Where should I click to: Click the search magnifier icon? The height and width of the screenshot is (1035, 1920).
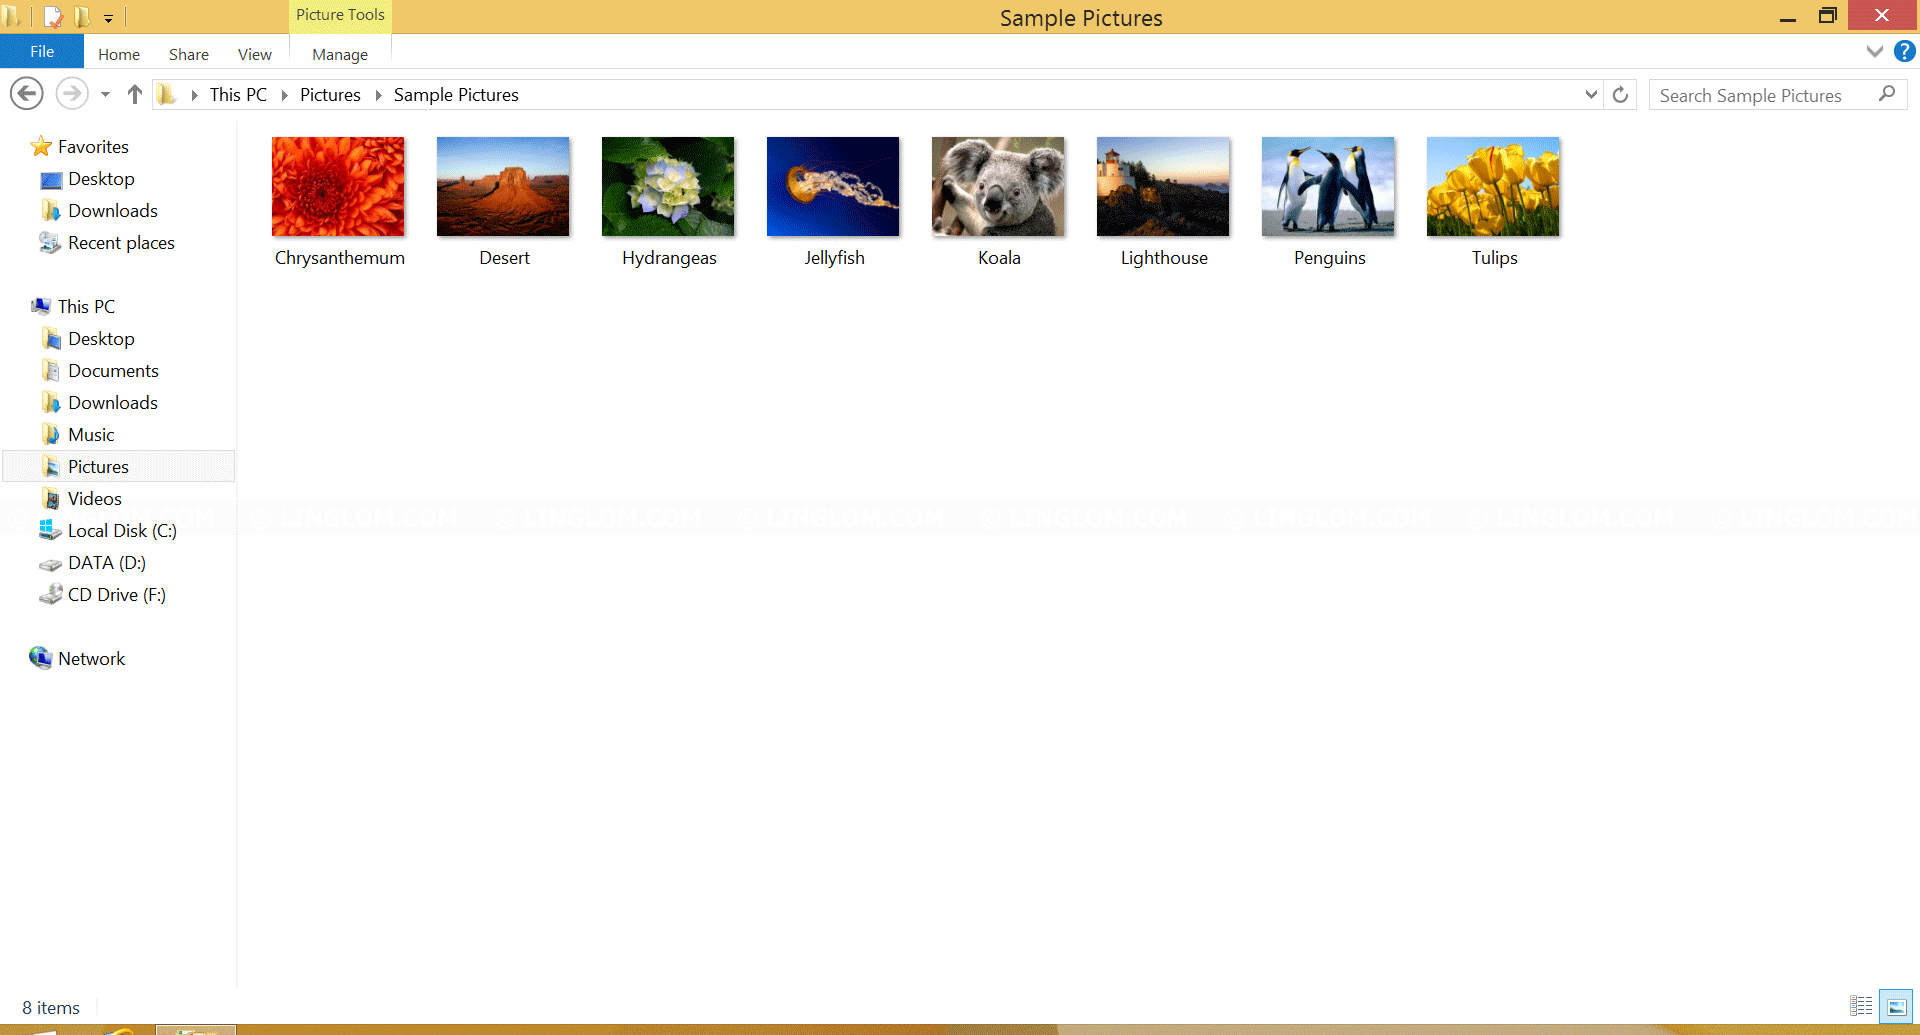[x=1887, y=94]
